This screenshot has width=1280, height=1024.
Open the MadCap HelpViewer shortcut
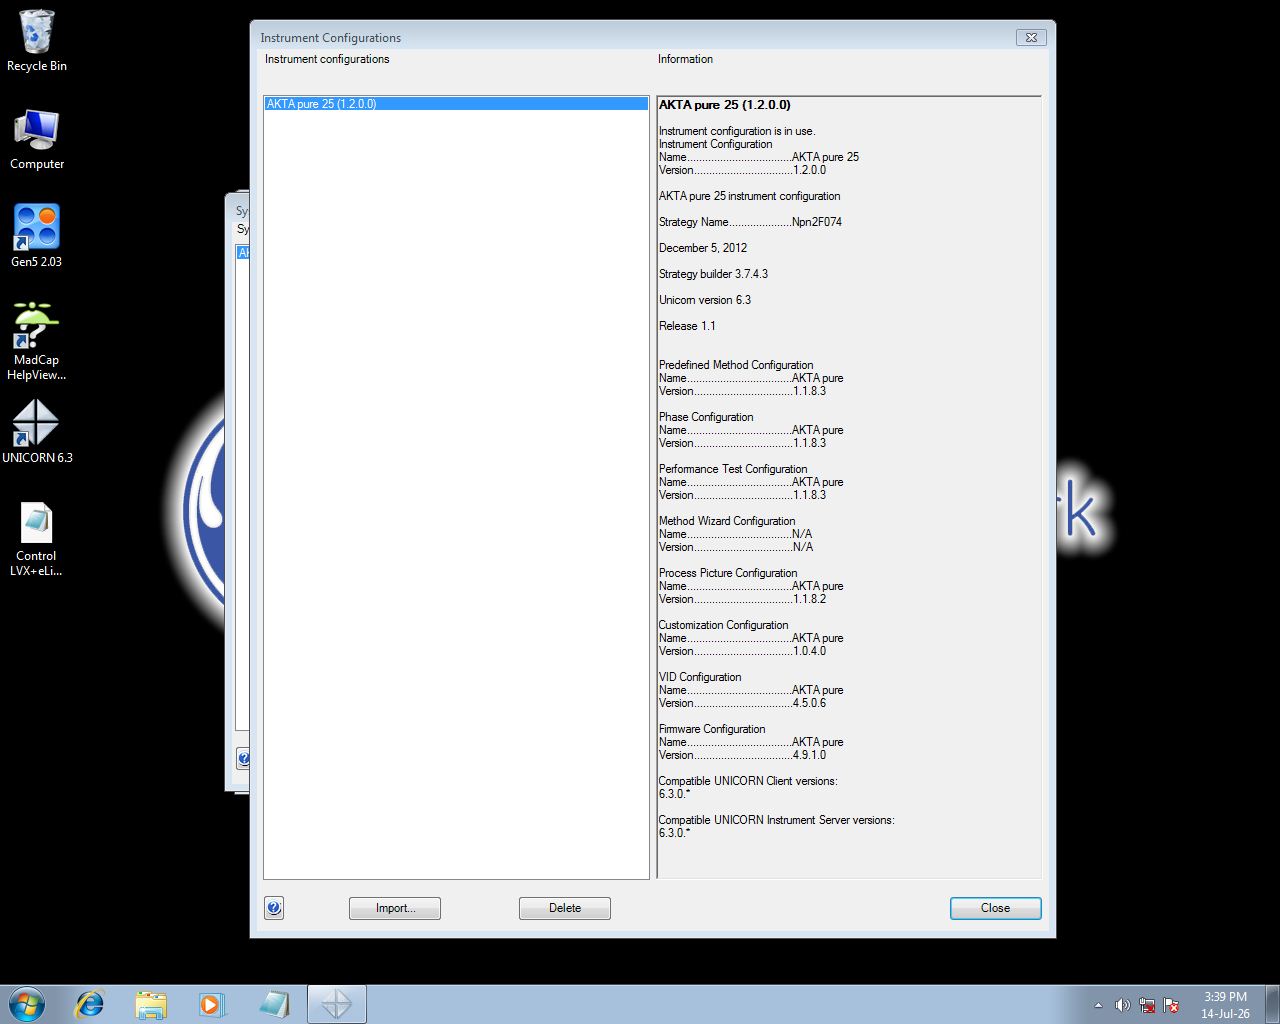pyautogui.click(x=37, y=341)
